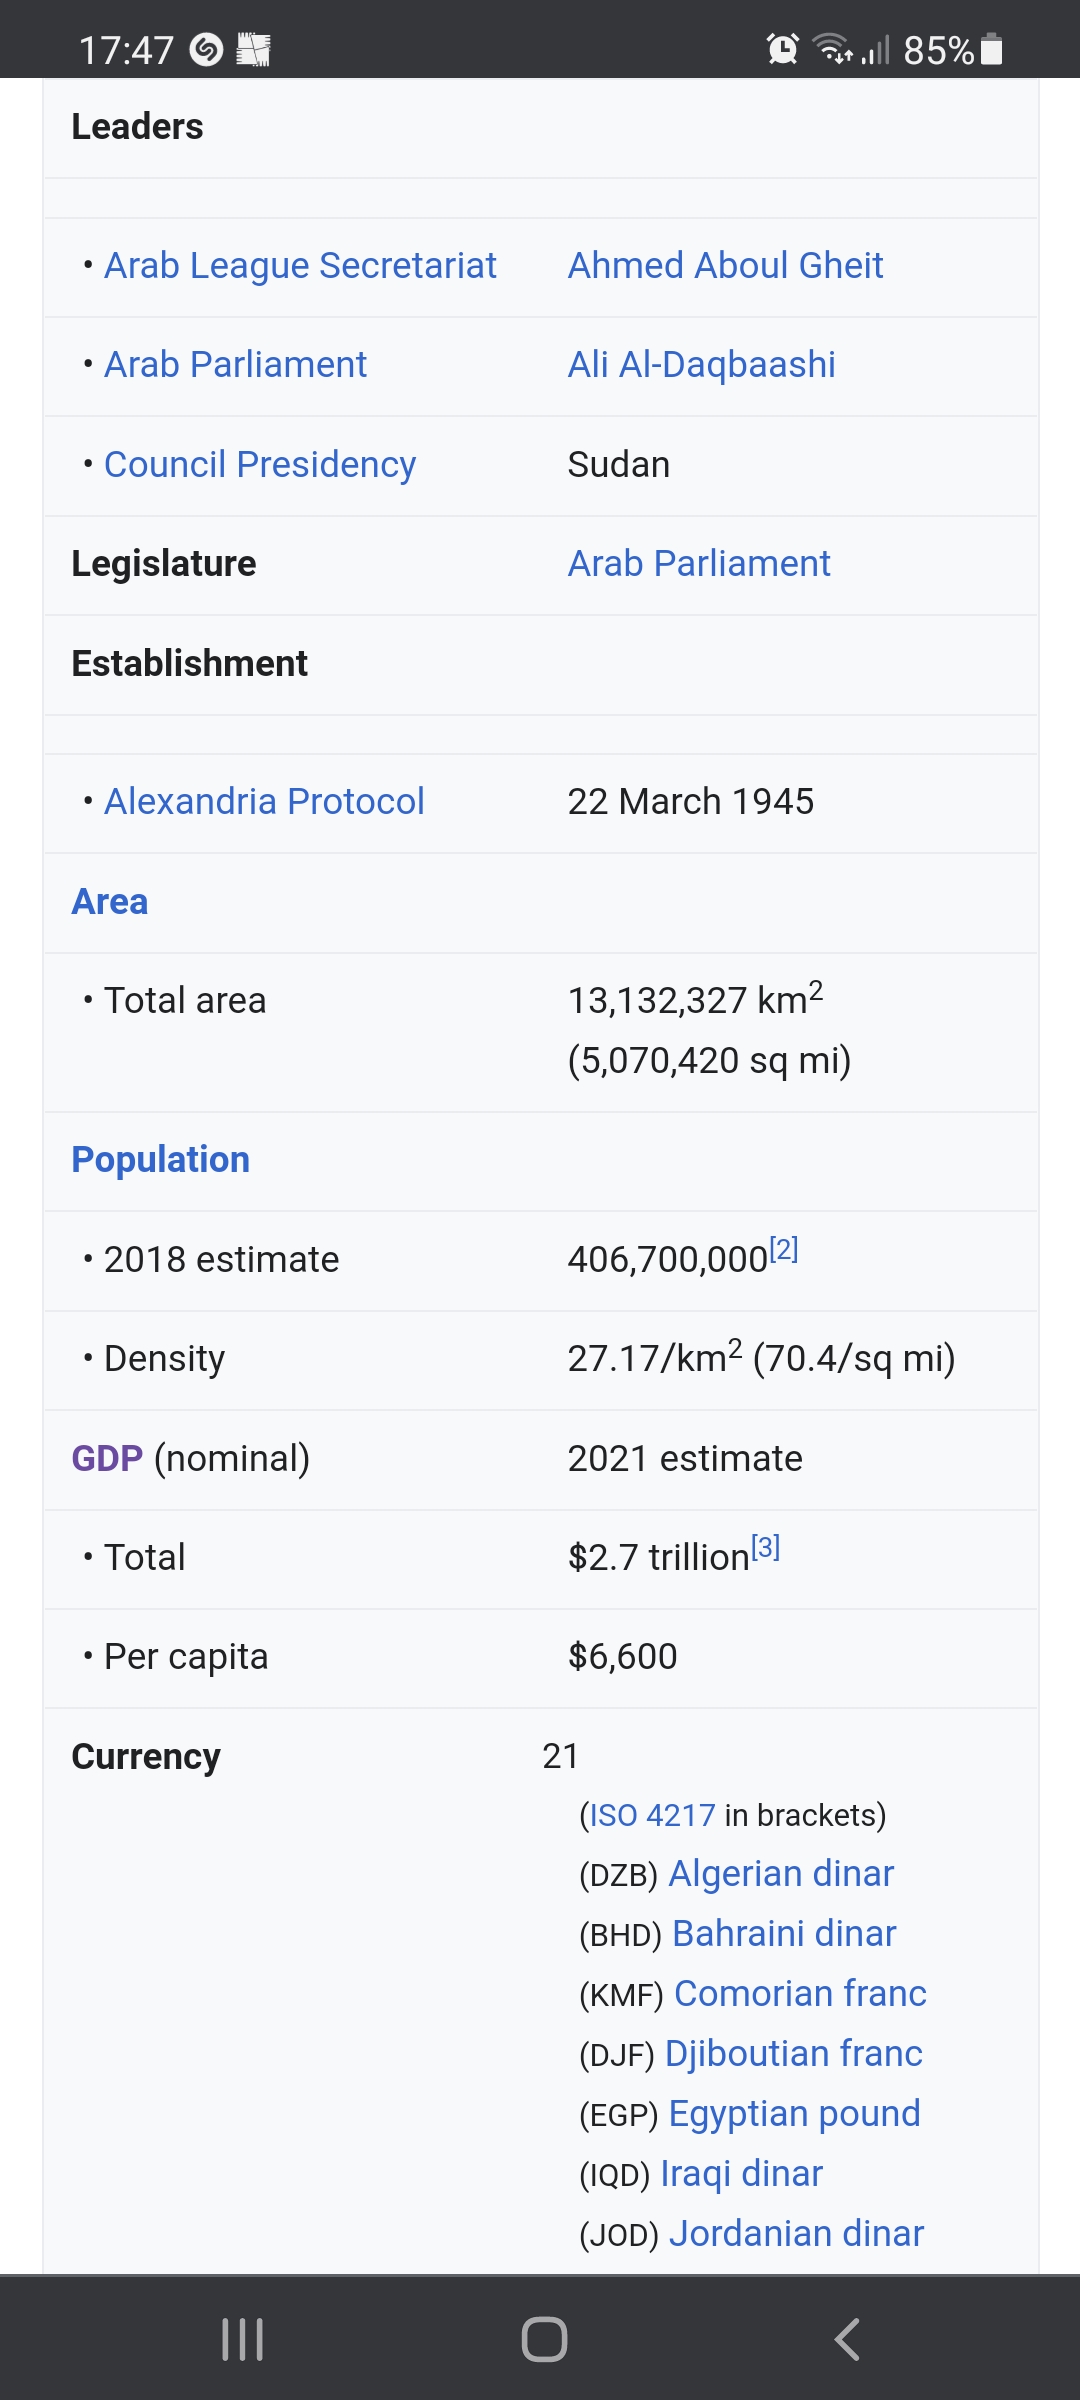Tap the Android home button icon
1080x2400 pixels.
pyautogui.click(x=544, y=2339)
